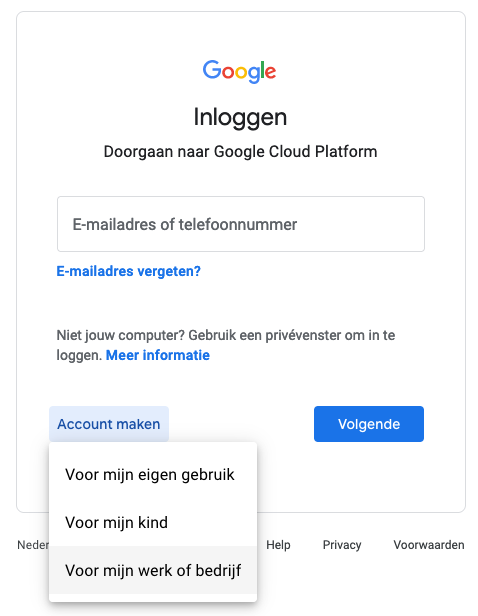Choose Voor mijn kind menu item
This screenshot has height=616, width=478.
coord(153,522)
